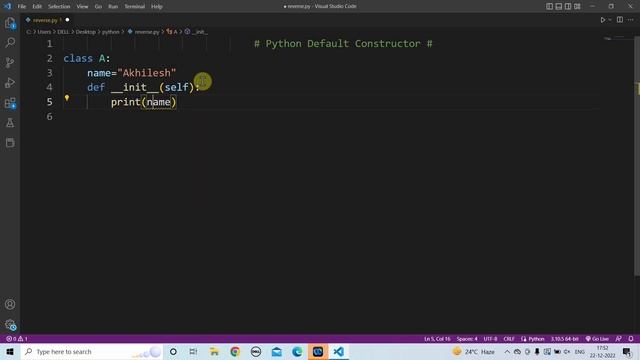Click the Desktop breadcrumb segment
Viewport: 640px width, 360px height.
tap(85, 32)
